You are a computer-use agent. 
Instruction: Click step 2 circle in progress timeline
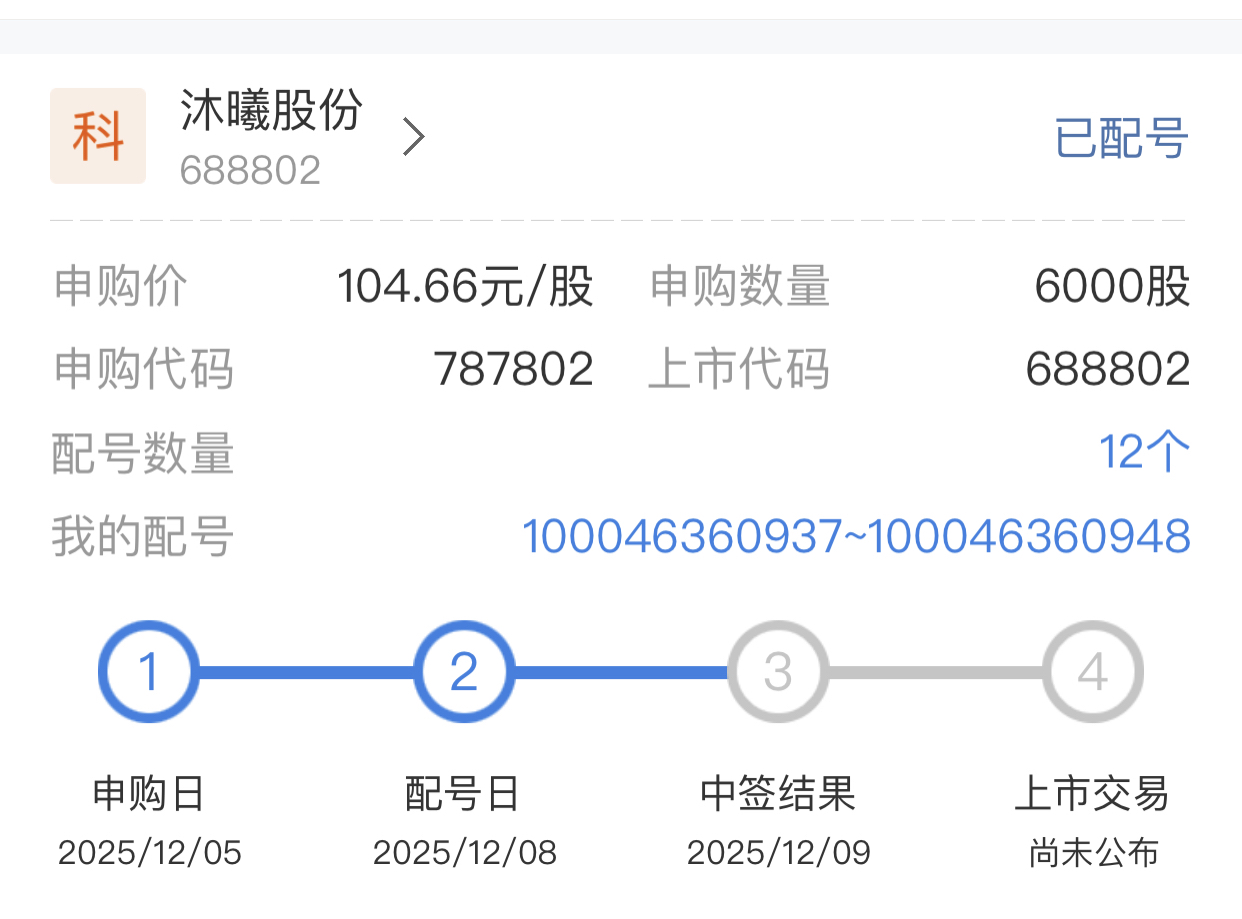(x=464, y=672)
